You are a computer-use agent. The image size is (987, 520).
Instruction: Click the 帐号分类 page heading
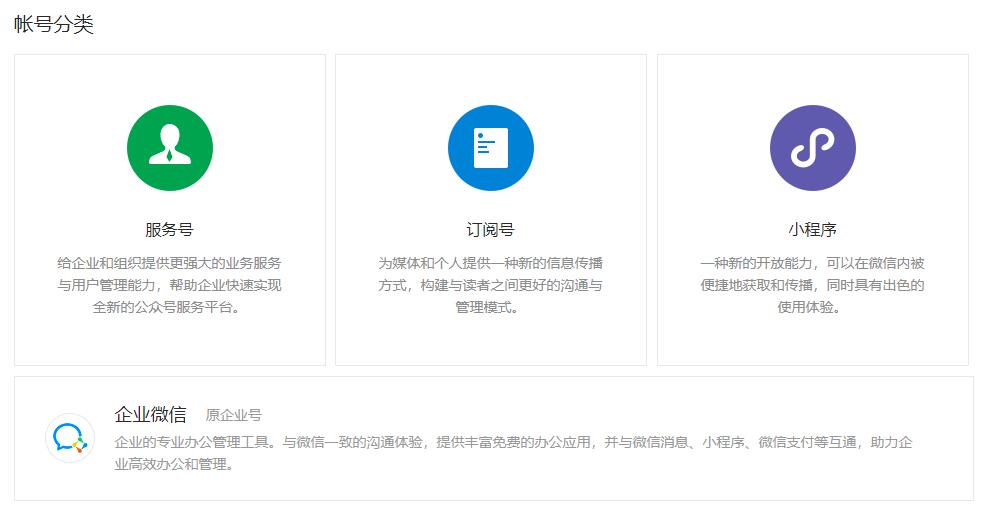[x=54, y=25]
